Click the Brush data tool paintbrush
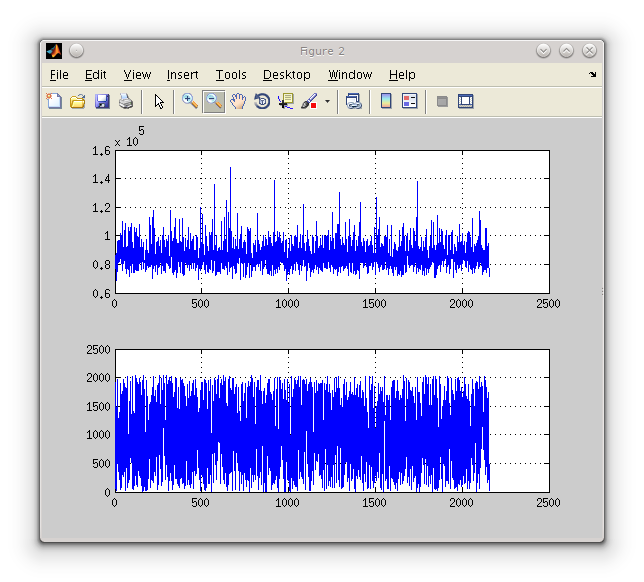Viewport: 644px width, 582px height. point(309,101)
